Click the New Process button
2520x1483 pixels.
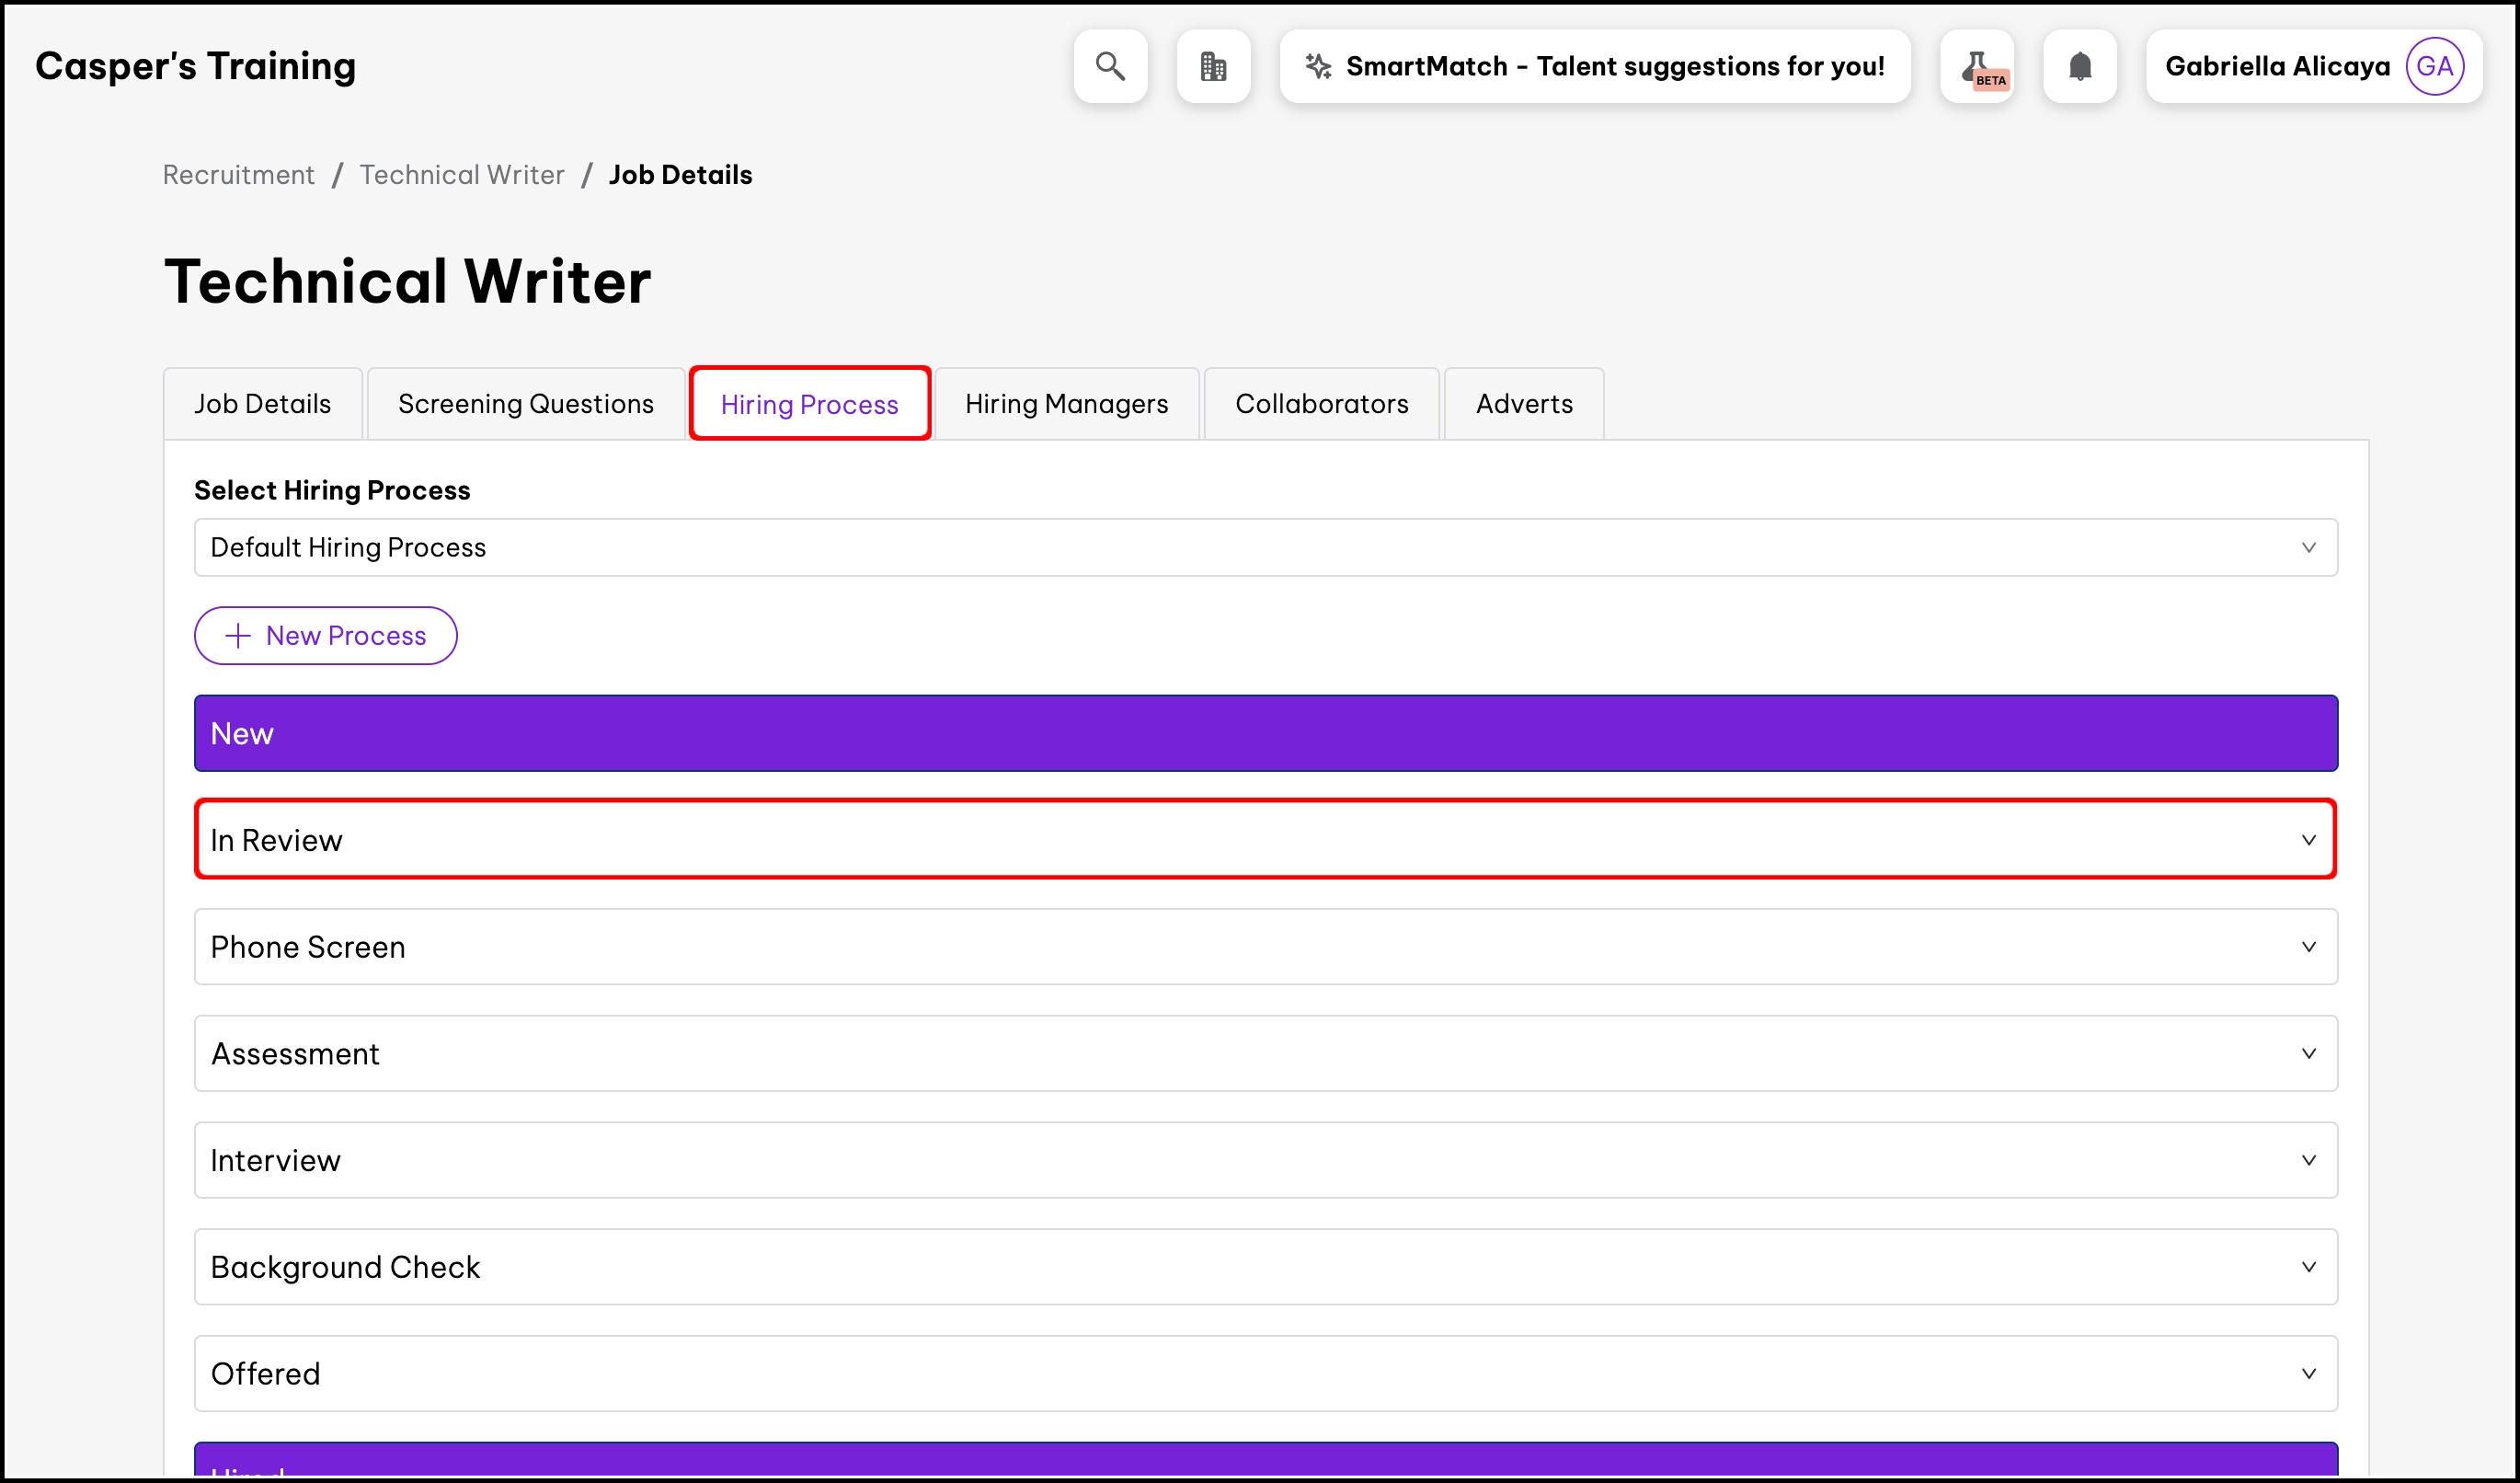click(x=326, y=636)
